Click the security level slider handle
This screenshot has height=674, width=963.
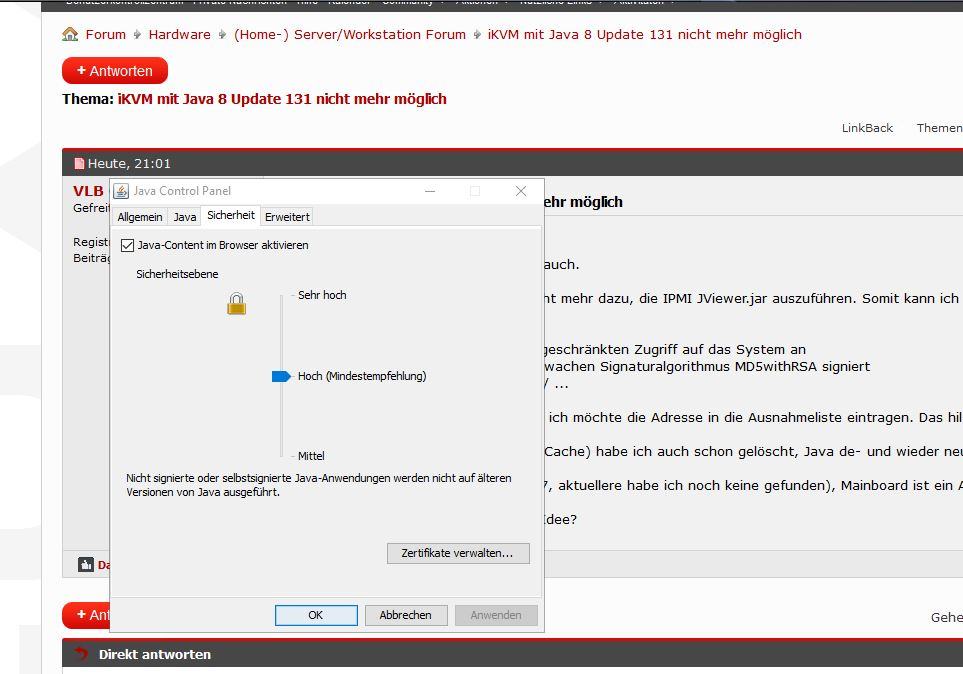pos(281,376)
